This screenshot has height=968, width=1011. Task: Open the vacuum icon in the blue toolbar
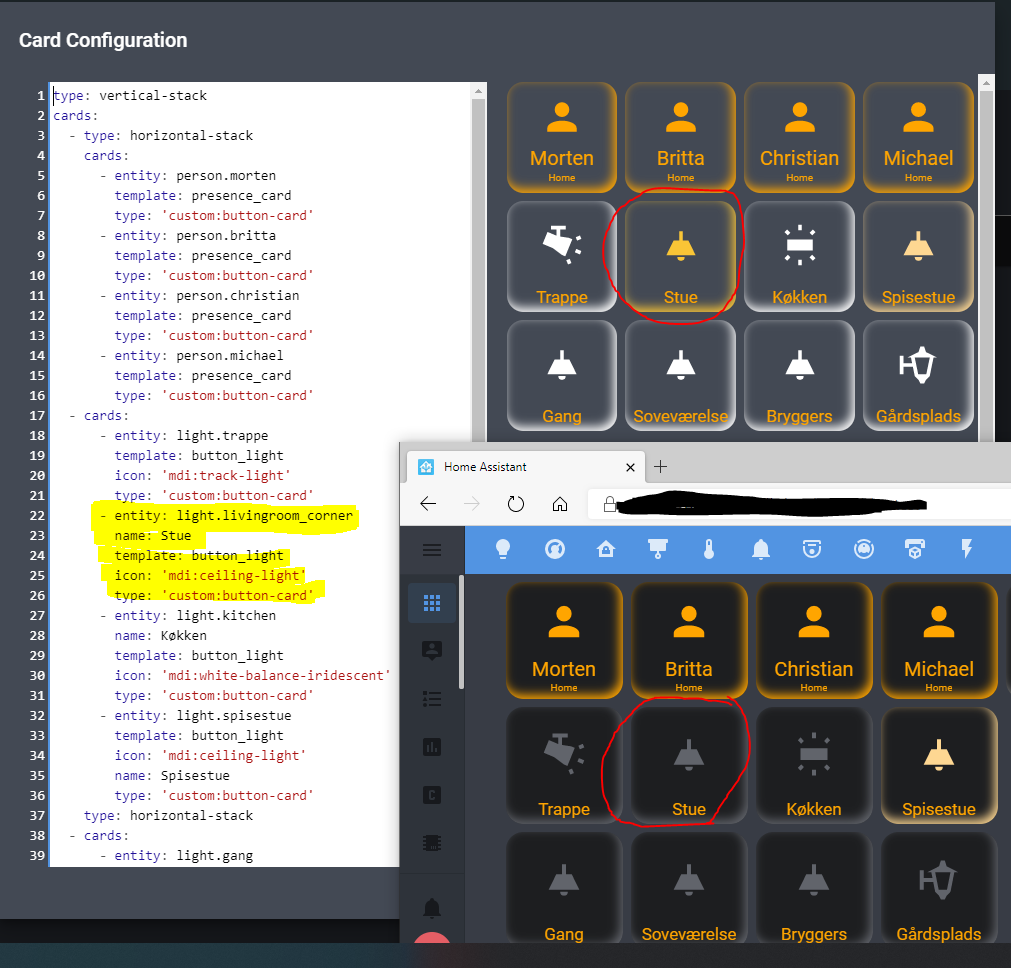863,549
